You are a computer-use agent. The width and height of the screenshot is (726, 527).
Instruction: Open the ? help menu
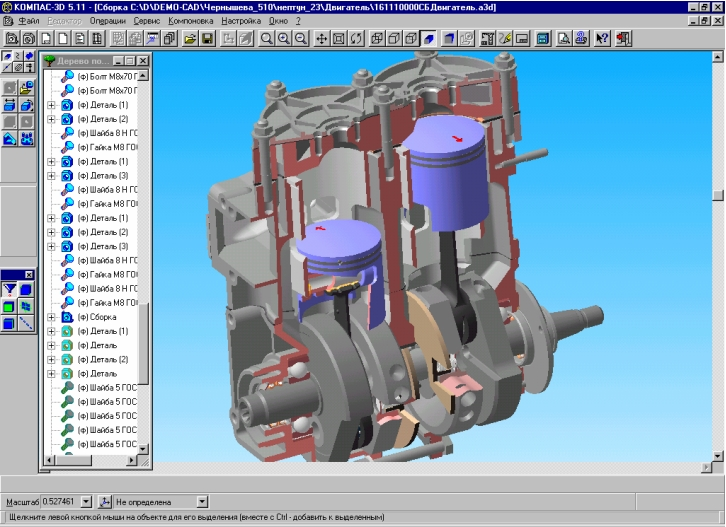(298, 21)
